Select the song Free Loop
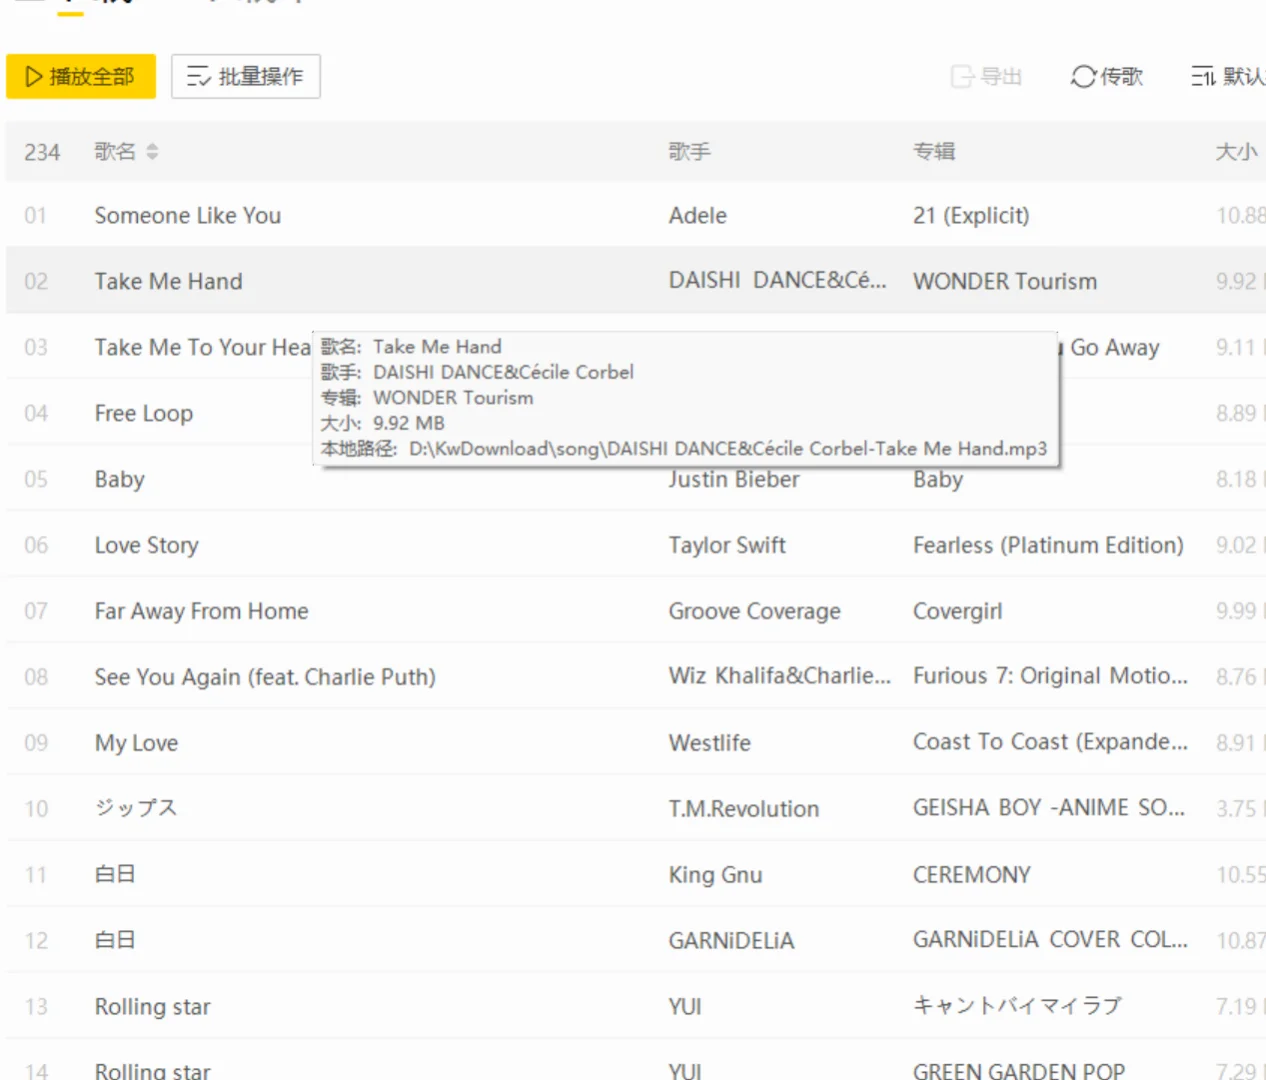The width and height of the screenshot is (1266, 1080). [144, 413]
